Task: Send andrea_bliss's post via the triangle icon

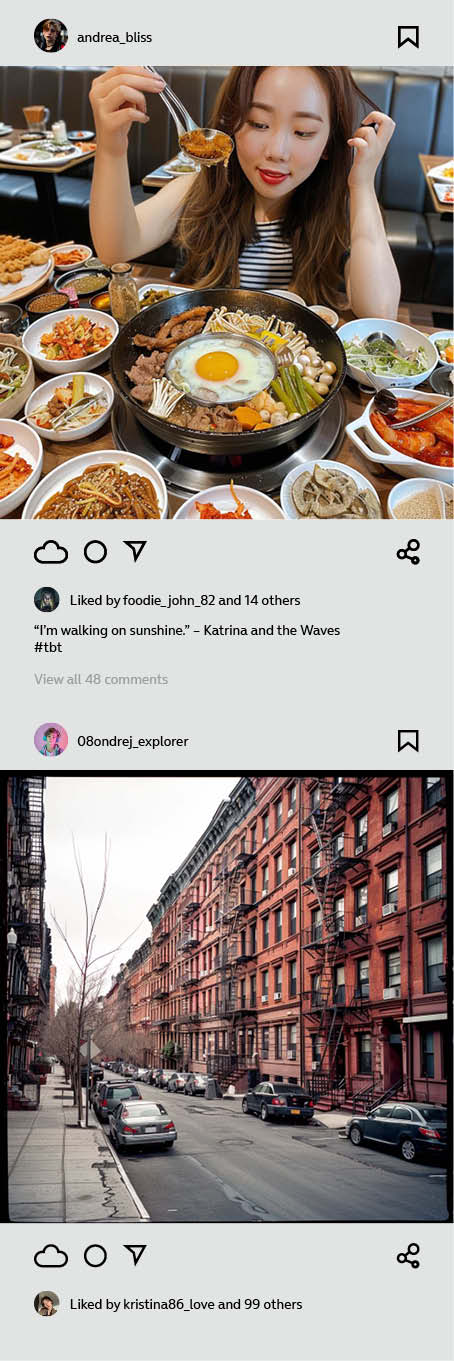Action: coord(135,551)
